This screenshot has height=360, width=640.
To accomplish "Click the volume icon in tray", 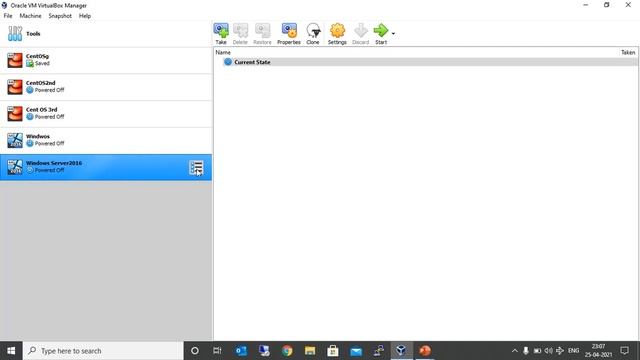I will [x=548, y=351].
